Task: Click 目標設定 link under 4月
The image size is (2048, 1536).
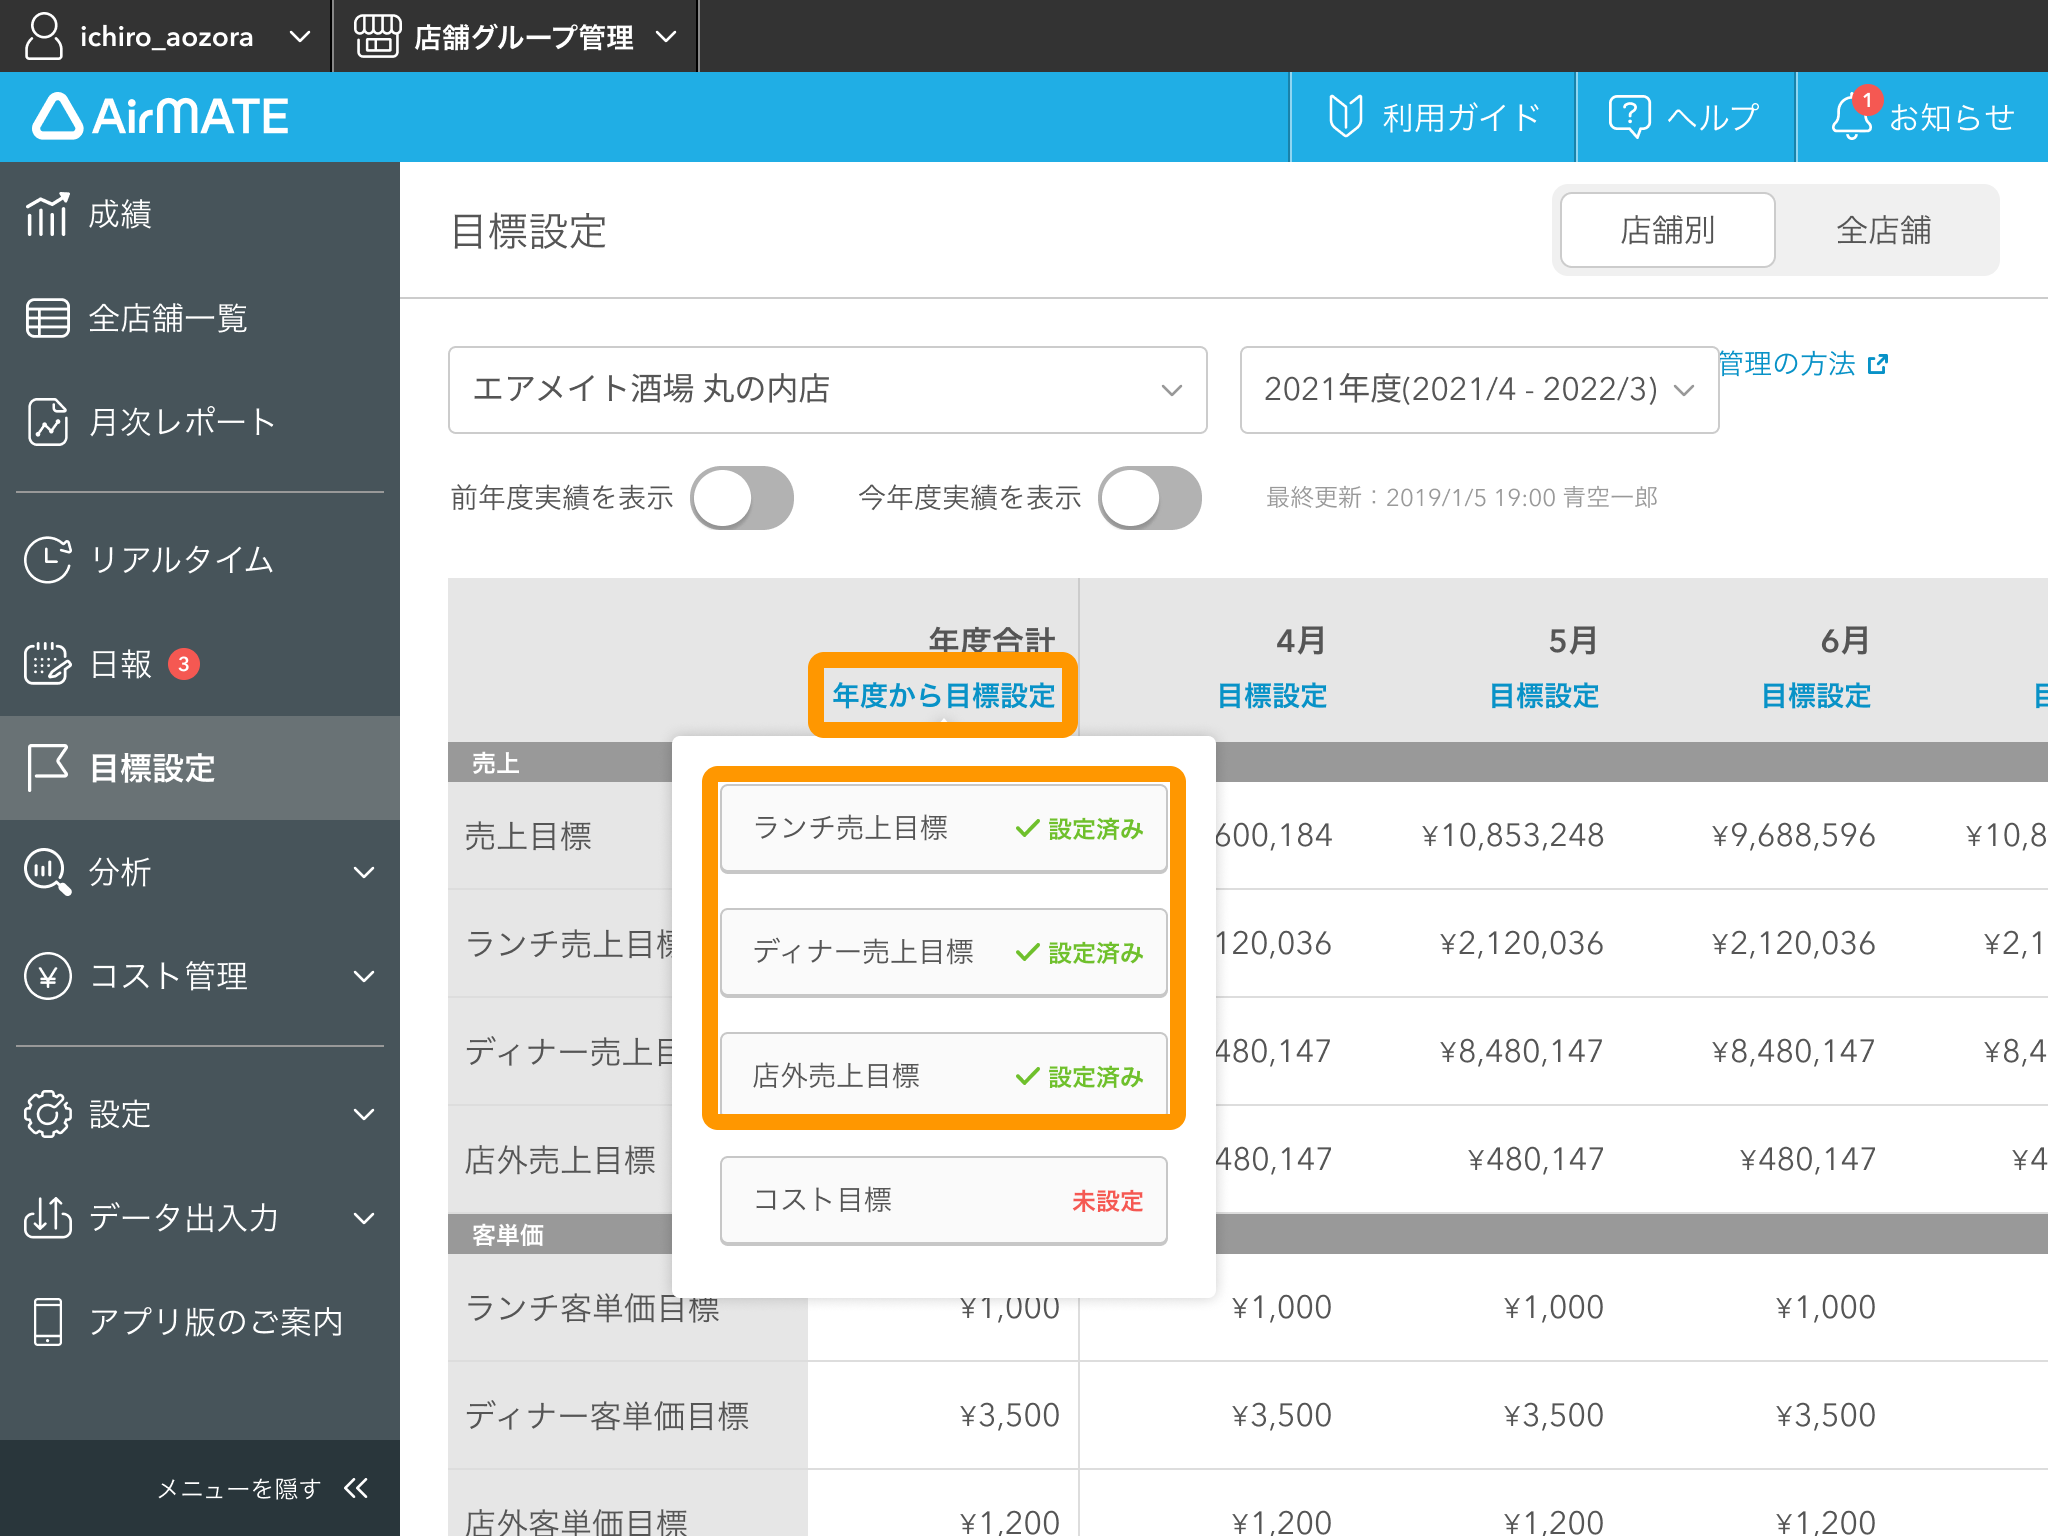Action: coord(1272,695)
